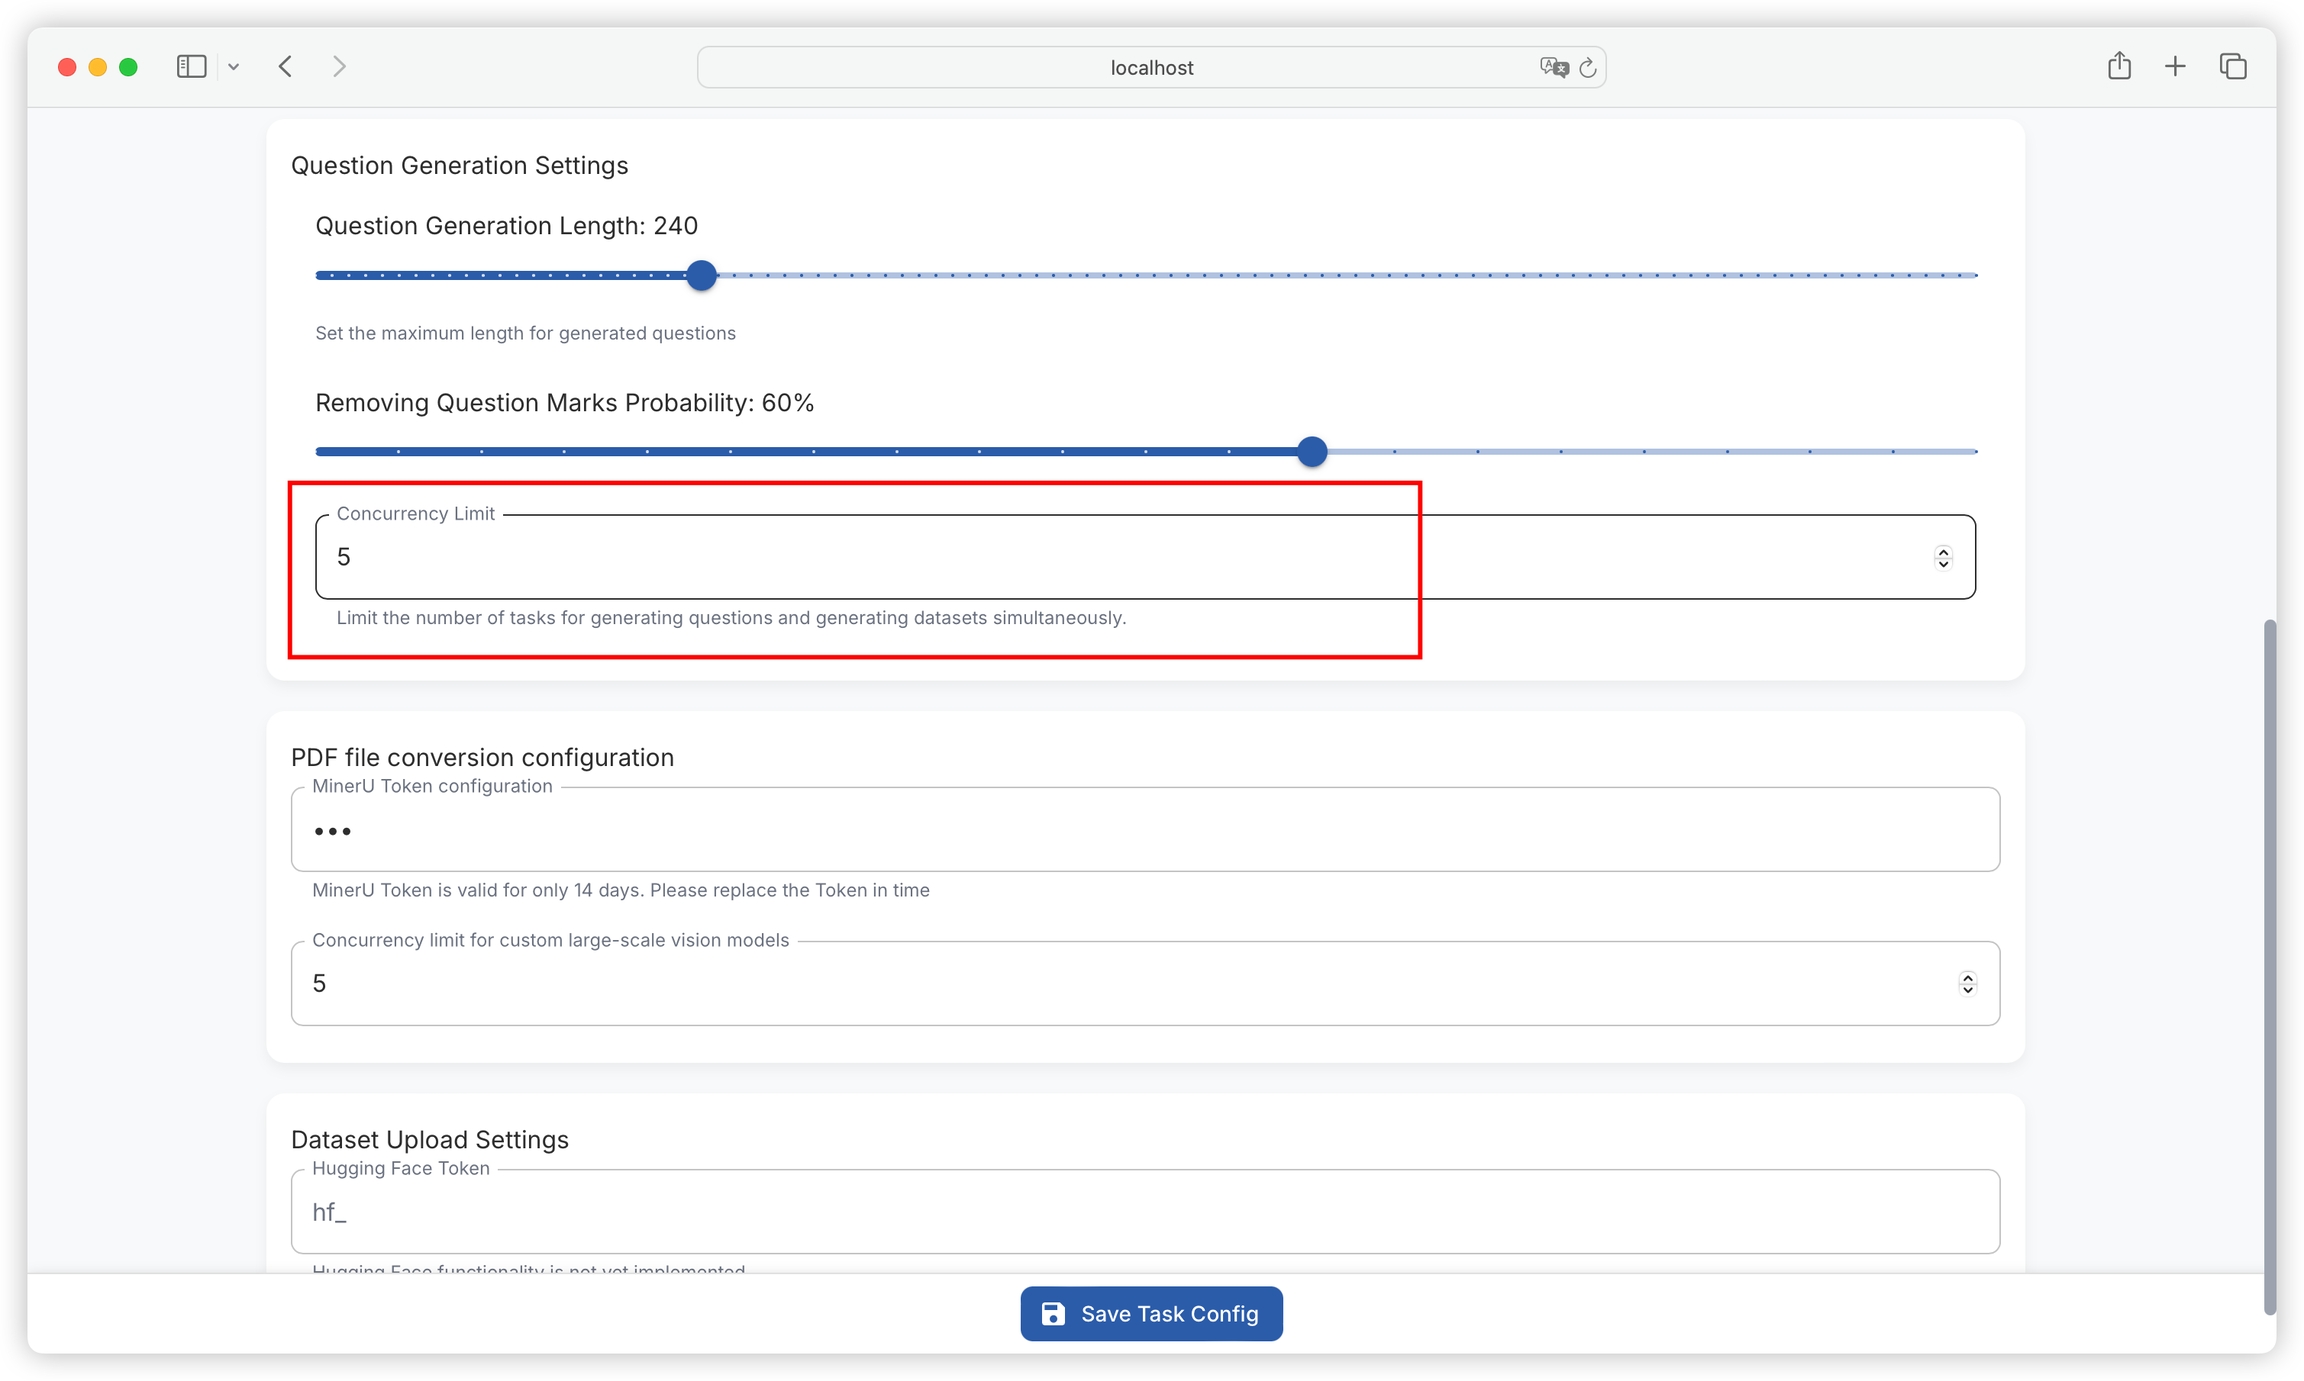Screen dimensions: 2304x1381
Task: Click the Hugging Face Token input
Action: coord(1145,1212)
